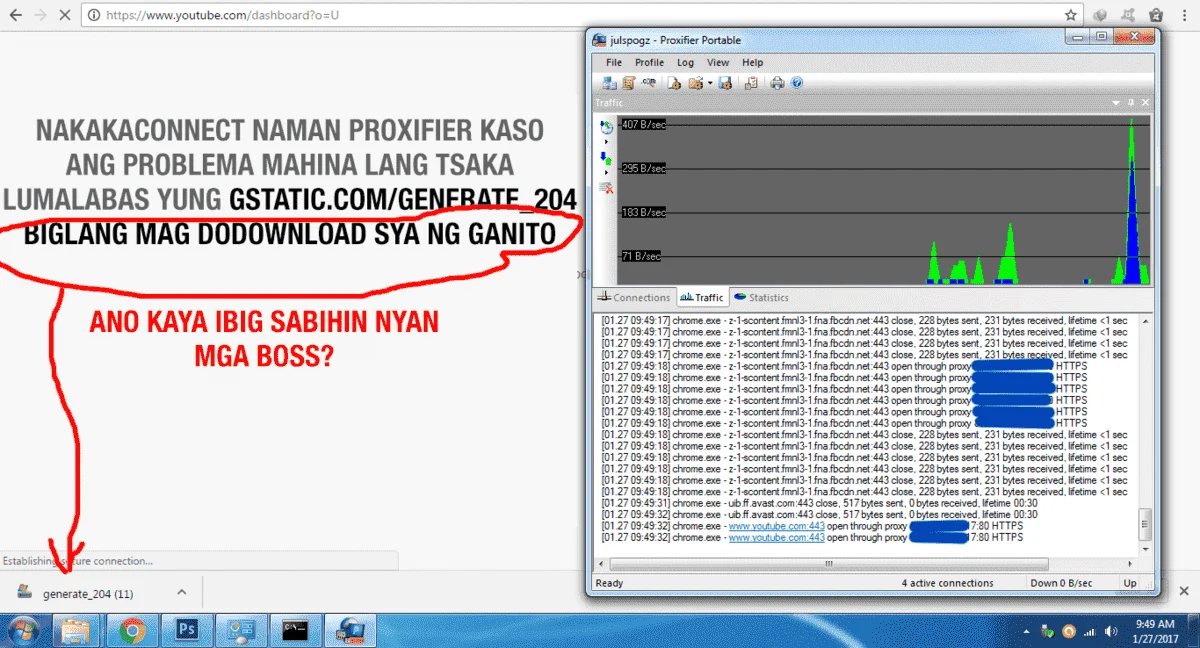This screenshot has width=1200, height=648.
Task: Click the open profile folder icon
Action: click(x=696, y=83)
